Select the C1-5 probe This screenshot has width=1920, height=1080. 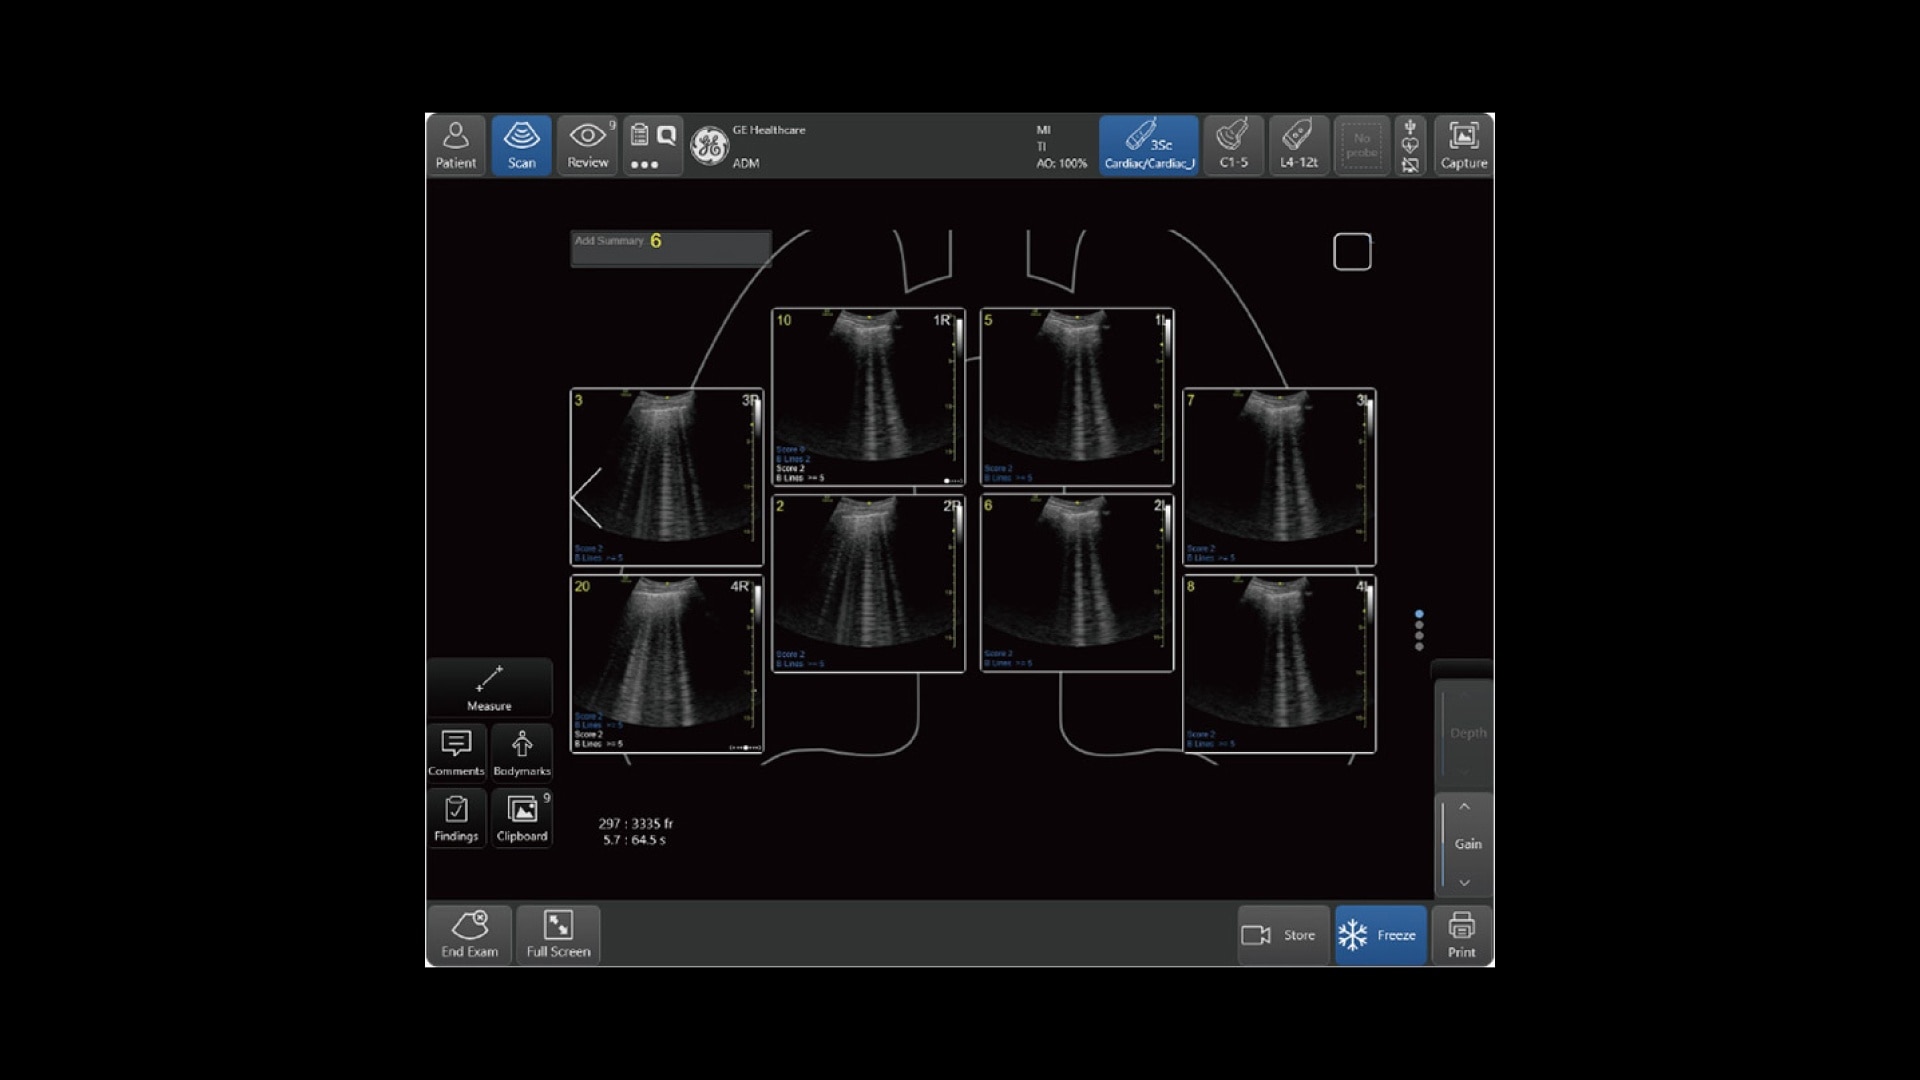(x=1233, y=146)
